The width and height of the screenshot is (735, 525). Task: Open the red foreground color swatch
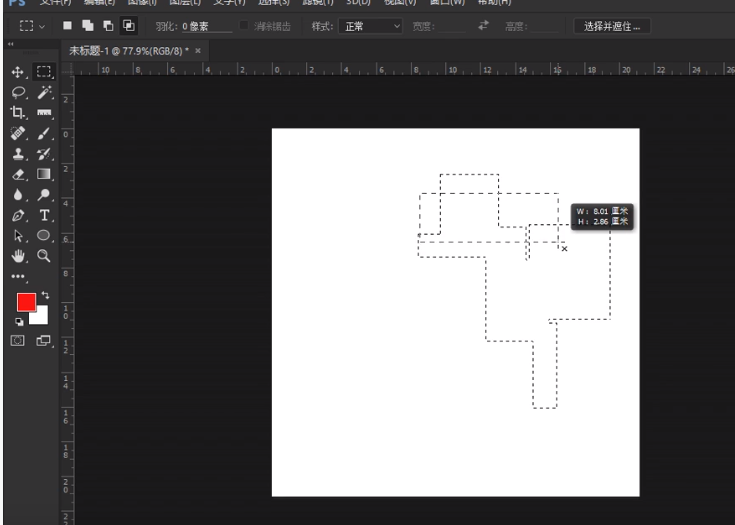click(25, 302)
